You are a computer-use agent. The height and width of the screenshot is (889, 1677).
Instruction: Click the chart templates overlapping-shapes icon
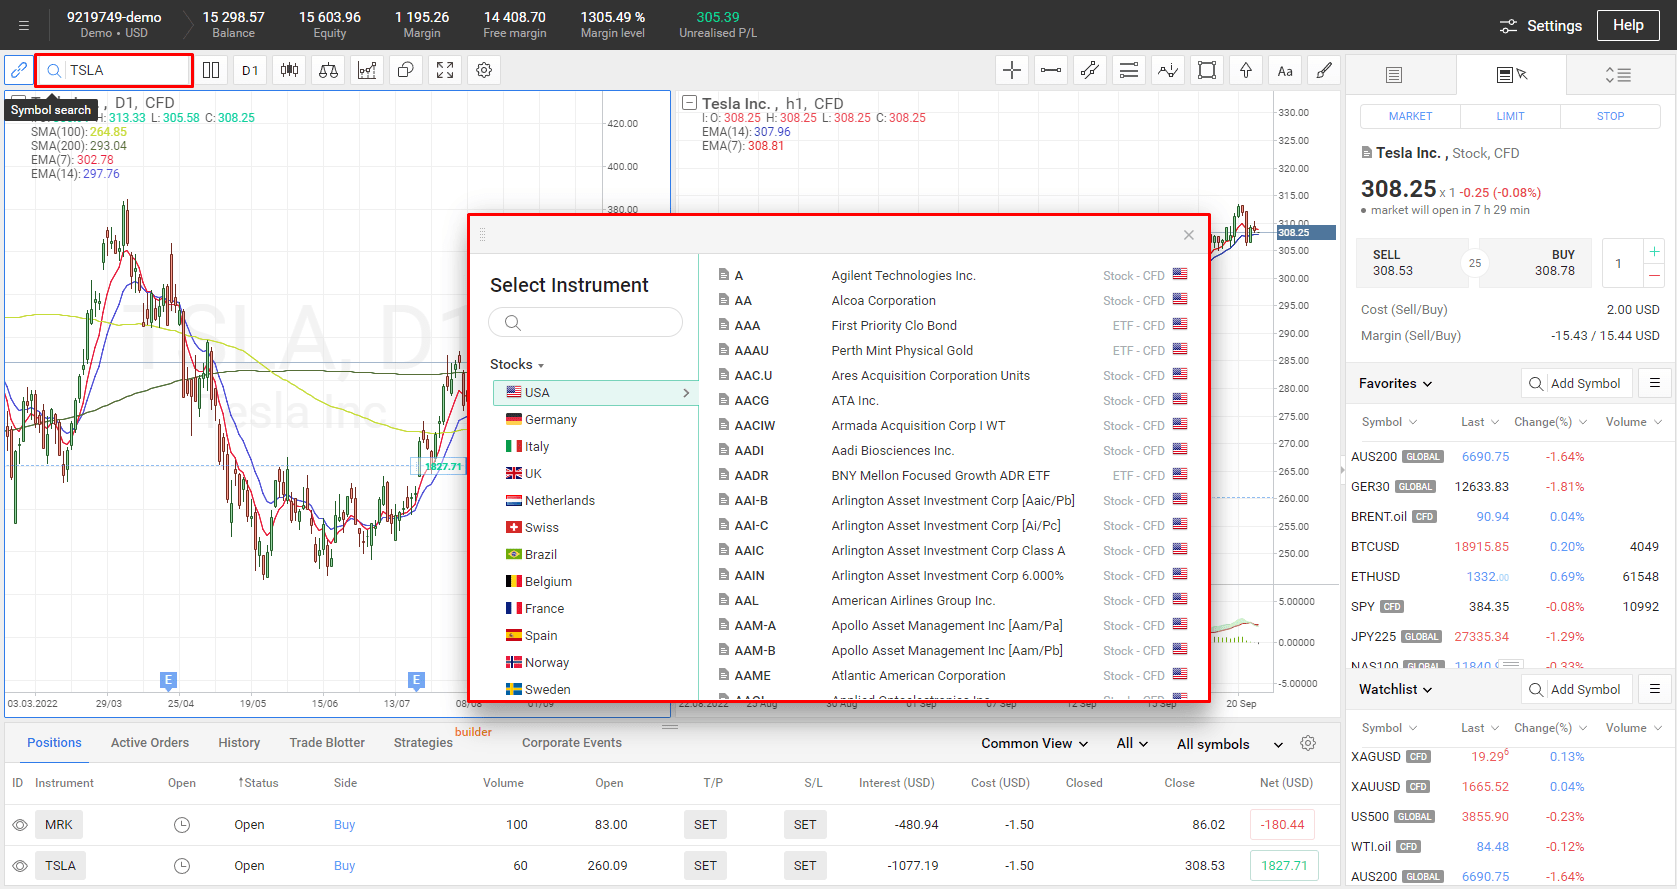click(406, 70)
